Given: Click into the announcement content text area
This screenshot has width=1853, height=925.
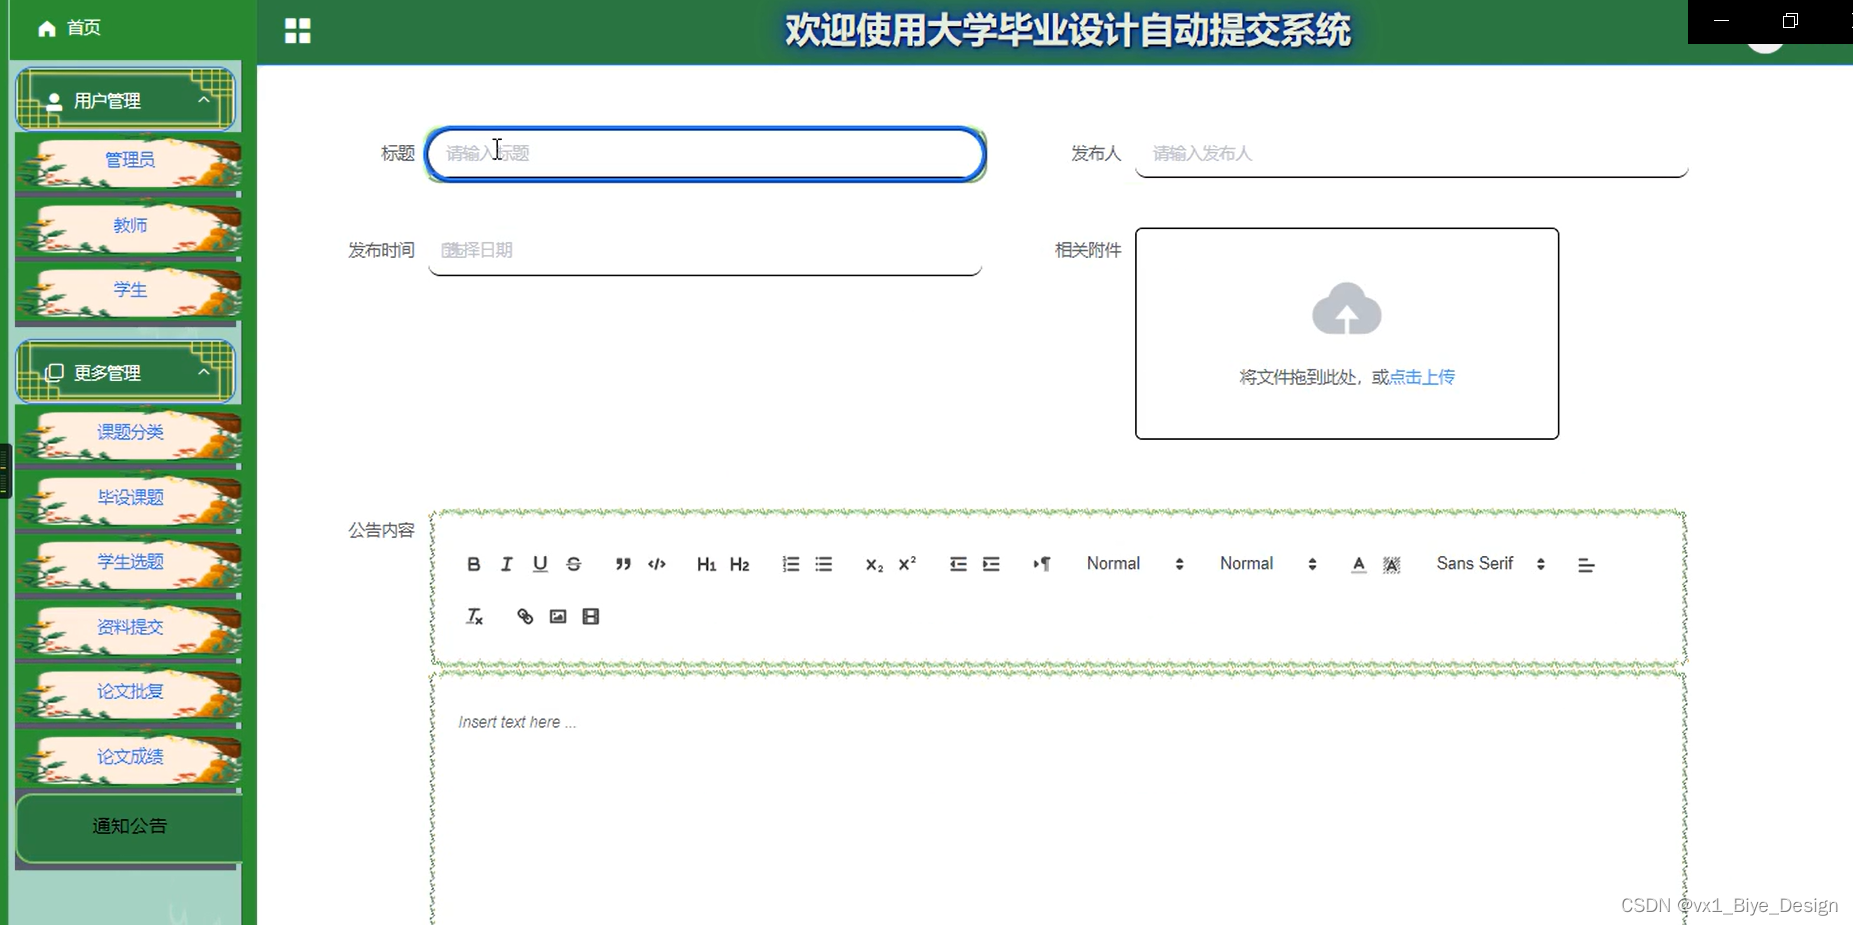Looking at the screenshot, I should coord(1058,800).
